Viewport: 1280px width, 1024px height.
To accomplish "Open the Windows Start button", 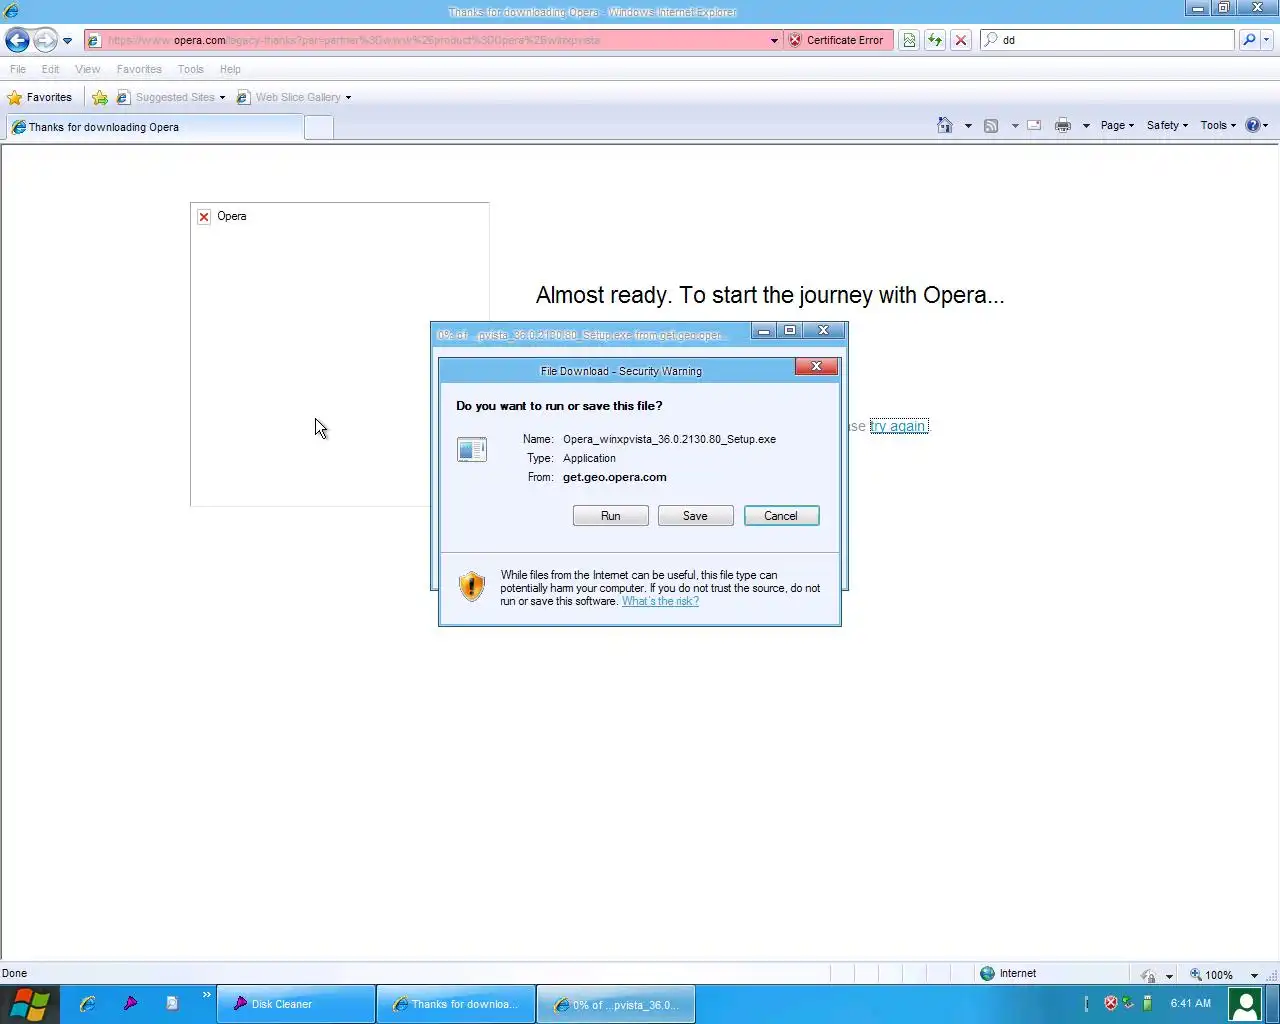I will pyautogui.click(x=30, y=1004).
